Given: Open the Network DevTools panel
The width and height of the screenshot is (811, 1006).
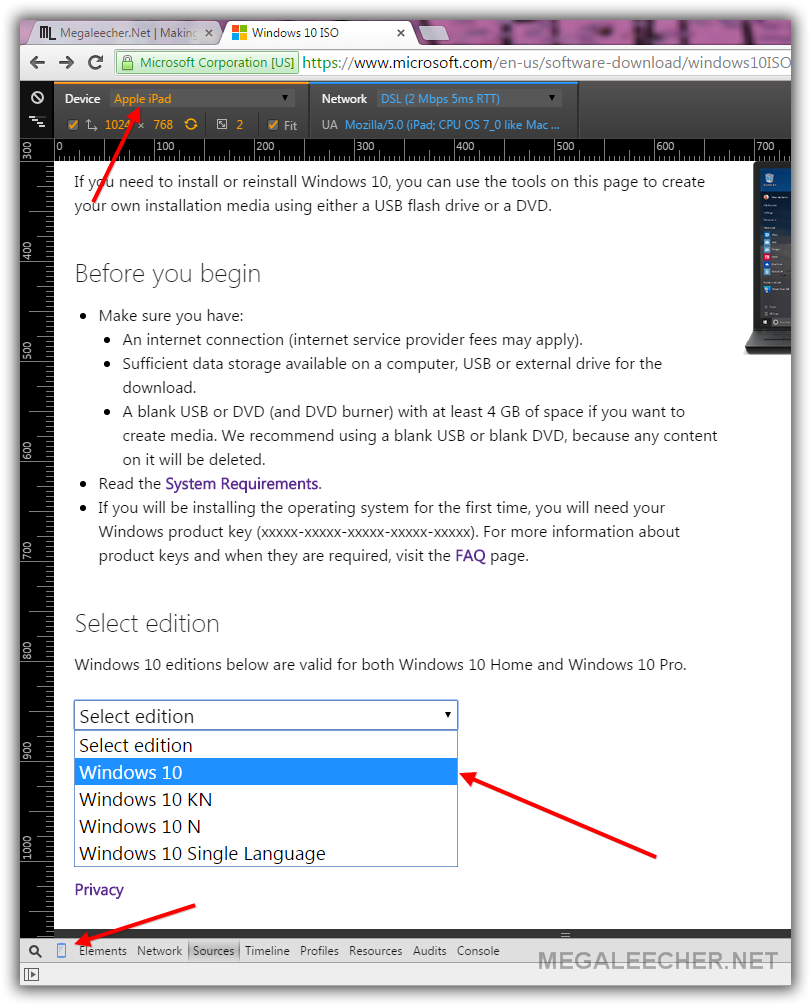Looking at the screenshot, I should [x=159, y=951].
